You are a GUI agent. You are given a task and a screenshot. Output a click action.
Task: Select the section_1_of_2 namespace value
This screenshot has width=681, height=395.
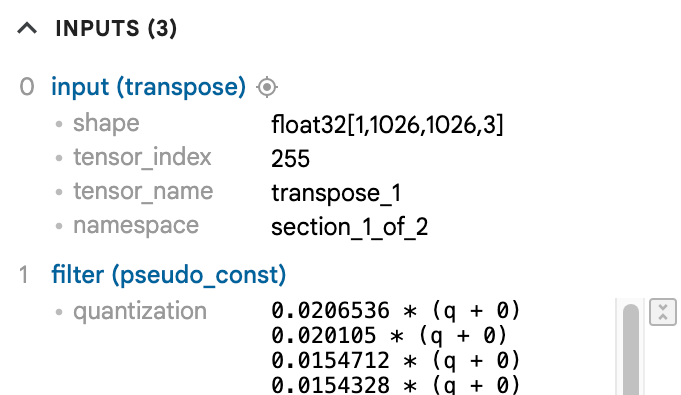(350, 227)
